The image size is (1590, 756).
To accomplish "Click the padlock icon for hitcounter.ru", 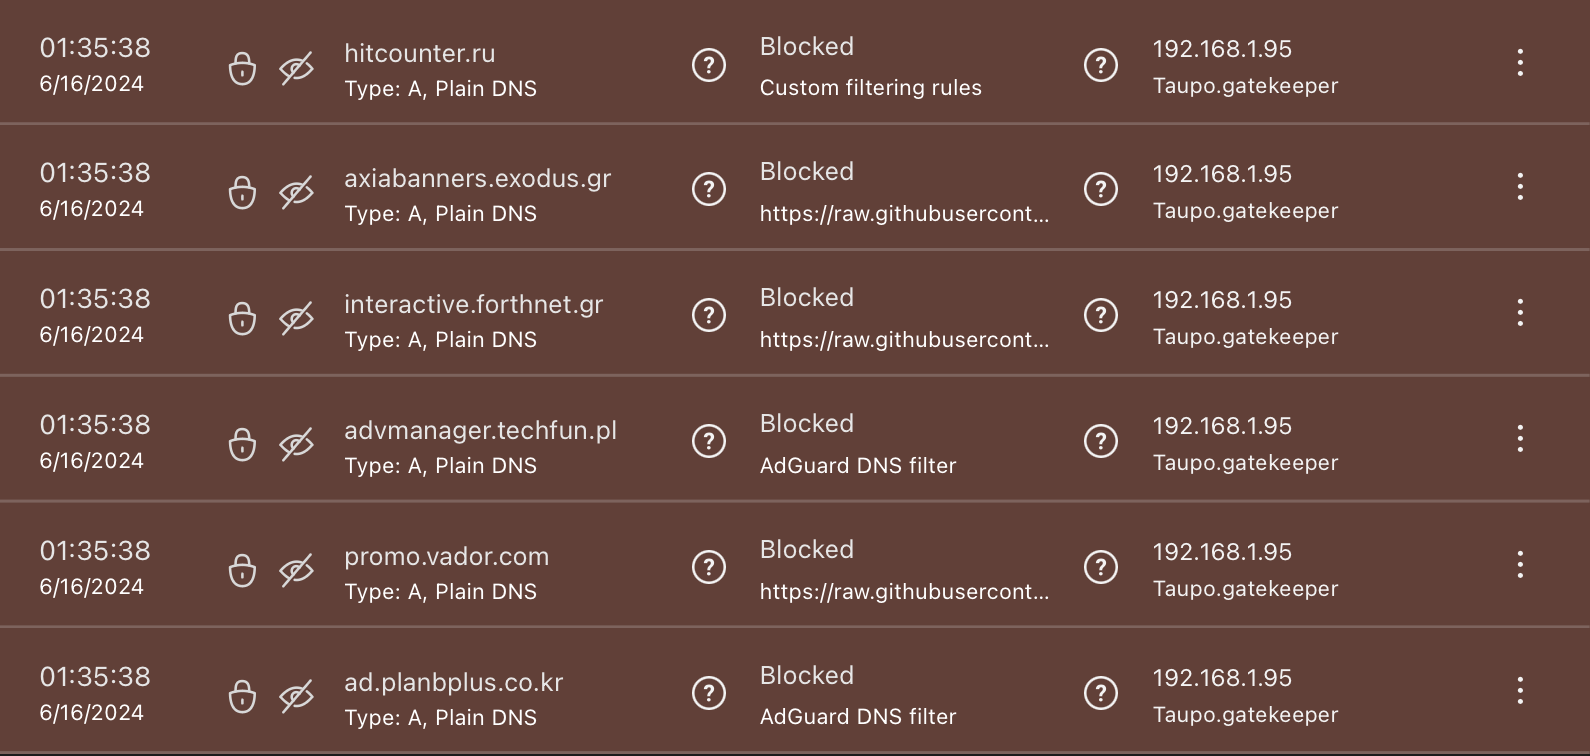I will pos(243,68).
